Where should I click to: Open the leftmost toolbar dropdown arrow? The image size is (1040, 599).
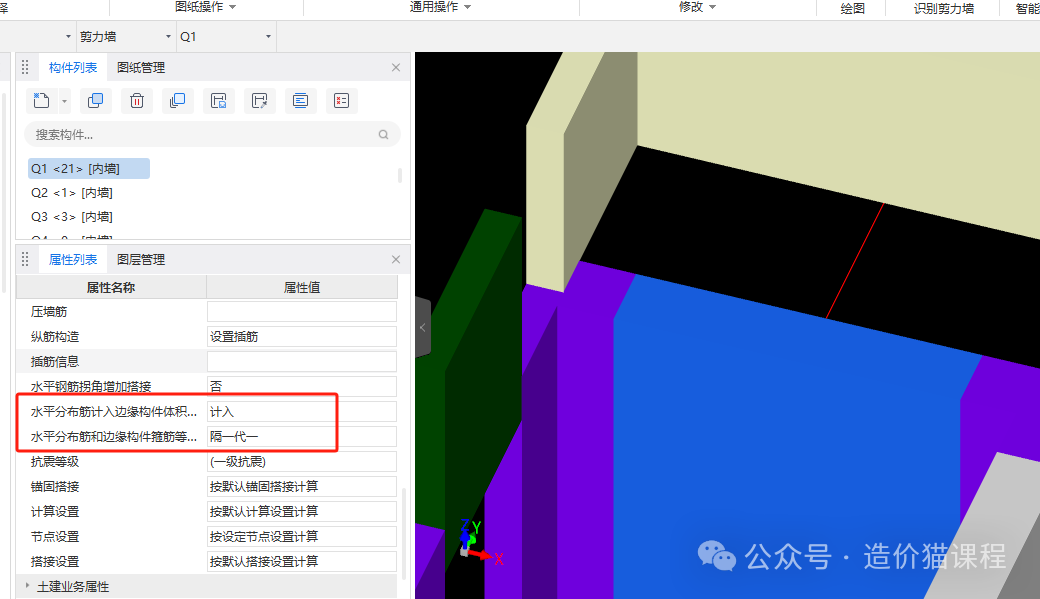click(x=68, y=36)
